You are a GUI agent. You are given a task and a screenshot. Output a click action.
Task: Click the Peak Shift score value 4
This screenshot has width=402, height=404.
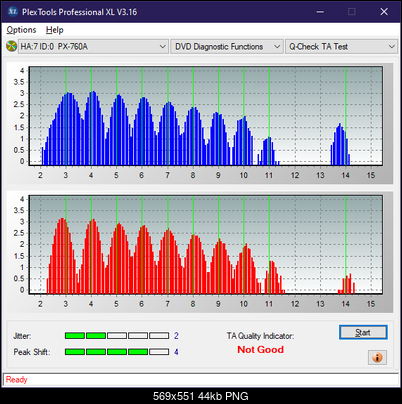point(176,352)
